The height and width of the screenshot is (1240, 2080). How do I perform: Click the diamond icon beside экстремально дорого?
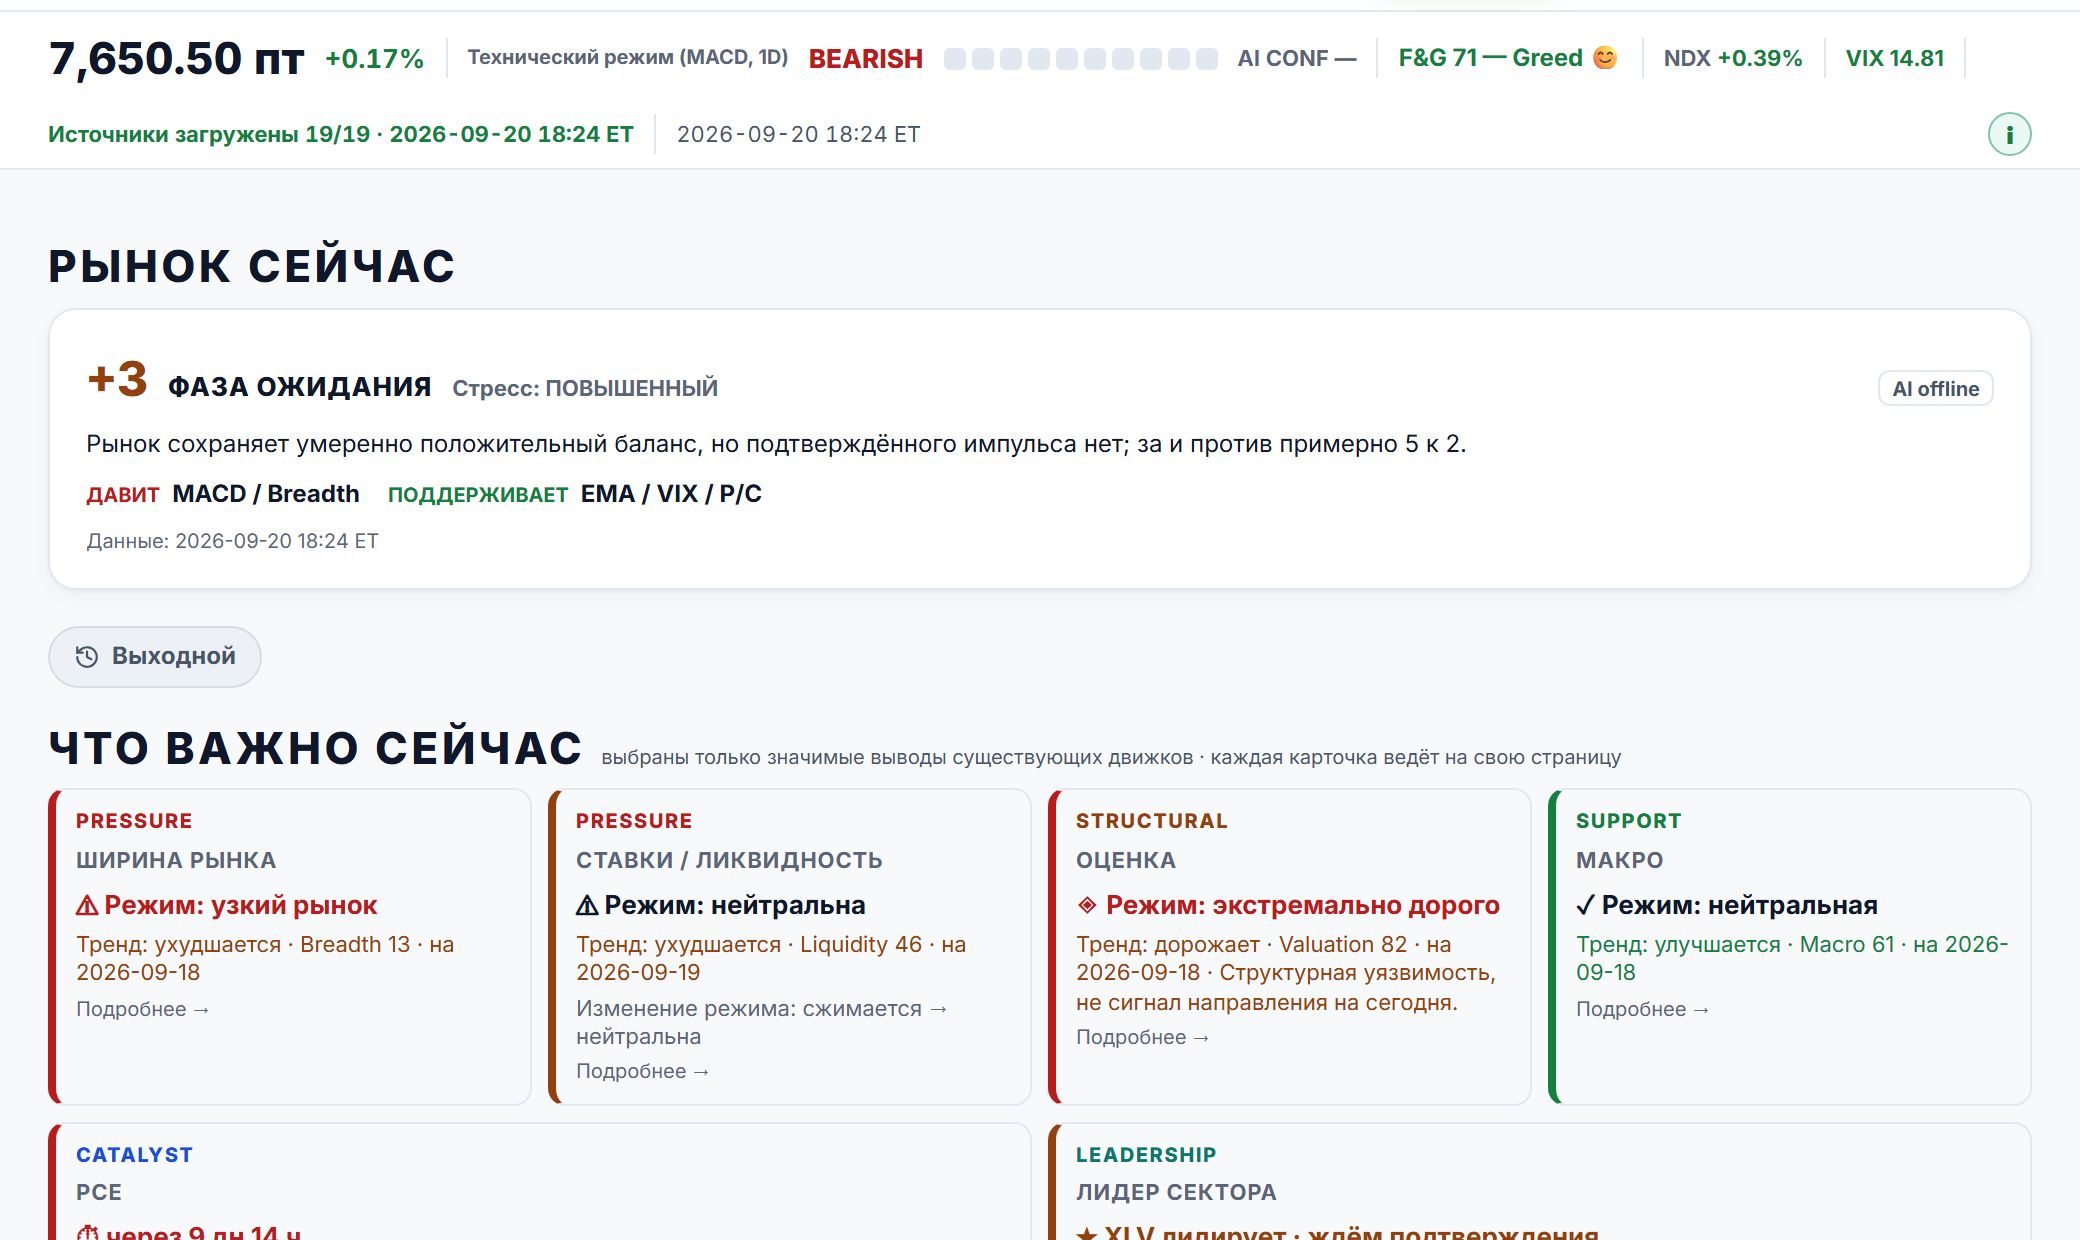1087,905
